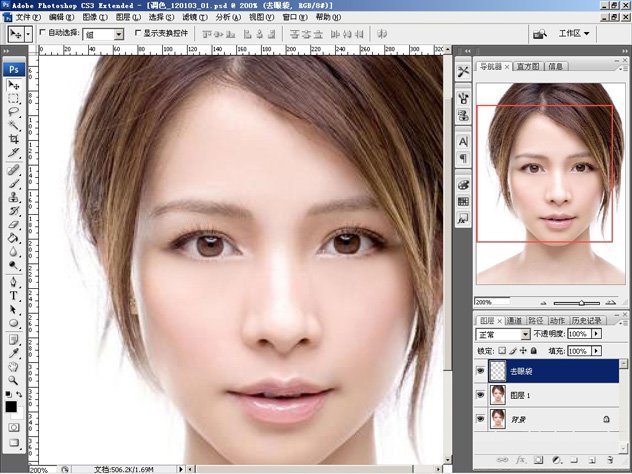Enable the 自动选择 checkbox
632x474 pixels.
[x=42, y=33]
